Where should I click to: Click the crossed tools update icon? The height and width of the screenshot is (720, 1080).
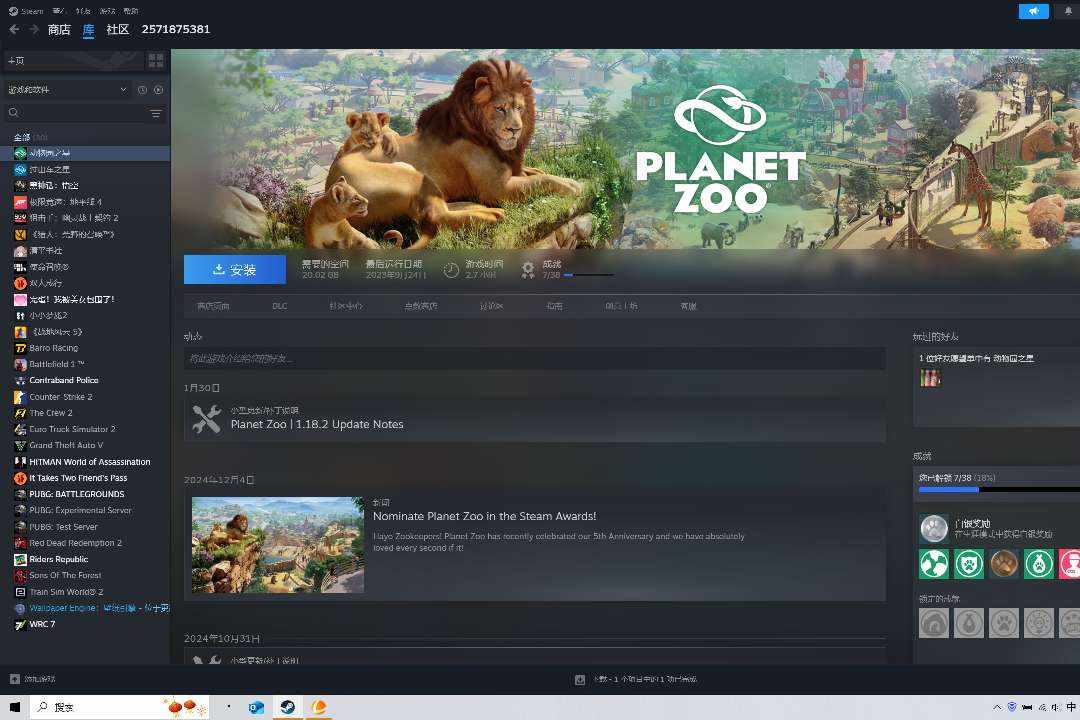[207, 419]
